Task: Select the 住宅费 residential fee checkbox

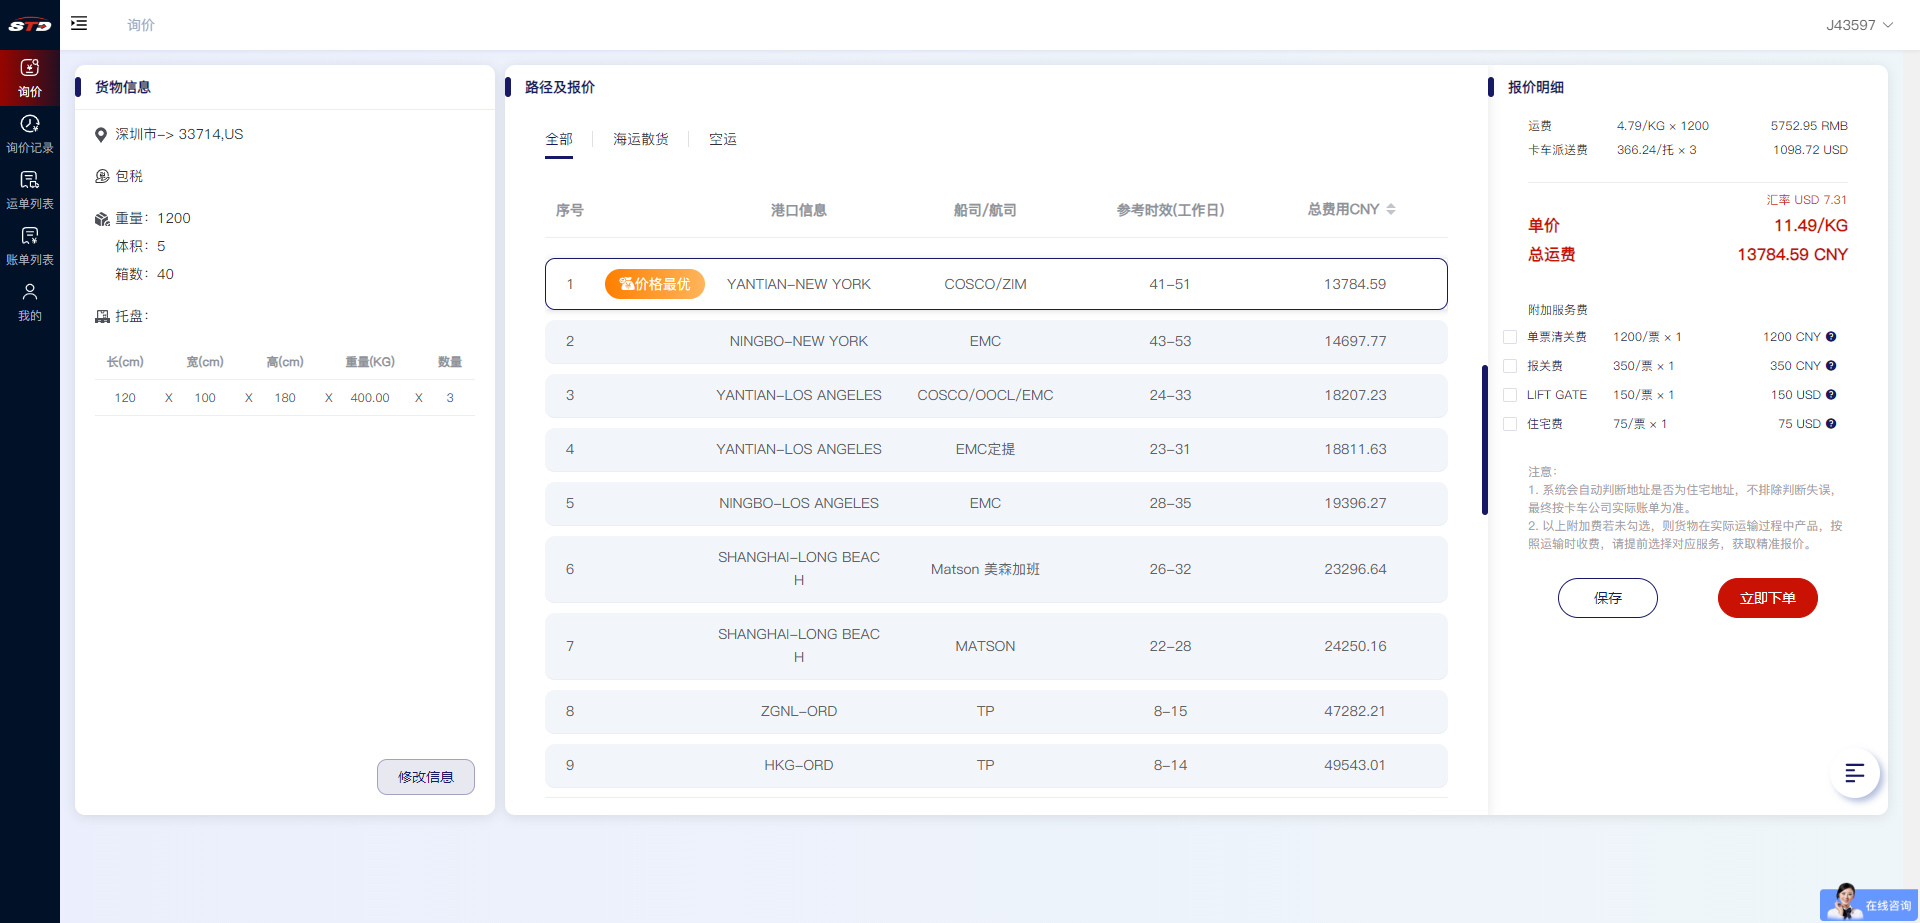Action: 1510,424
